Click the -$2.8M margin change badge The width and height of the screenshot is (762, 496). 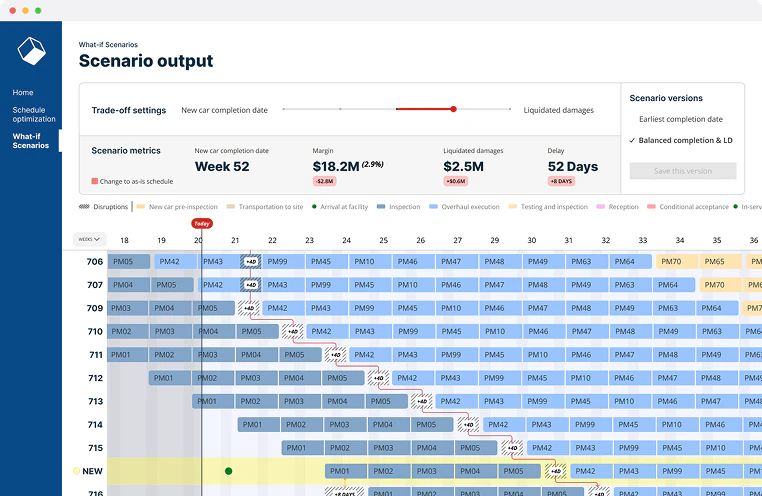(x=325, y=181)
